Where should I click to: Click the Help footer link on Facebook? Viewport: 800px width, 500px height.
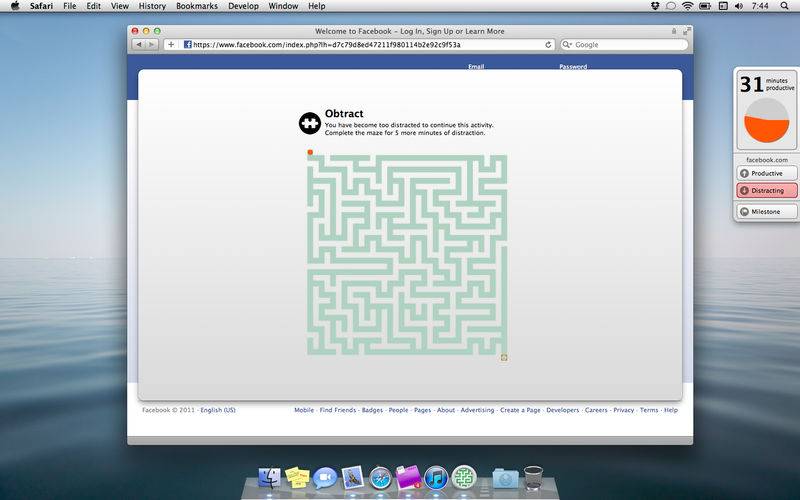(x=671, y=410)
